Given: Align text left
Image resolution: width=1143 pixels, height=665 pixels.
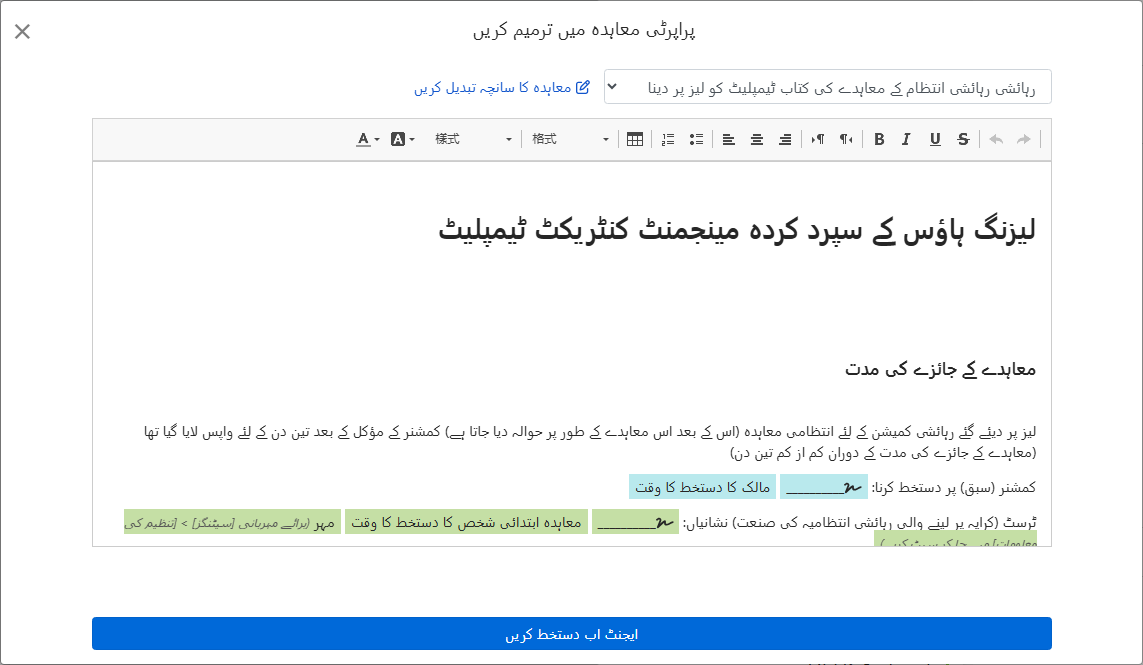Looking at the screenshot, I should (728, 139).
